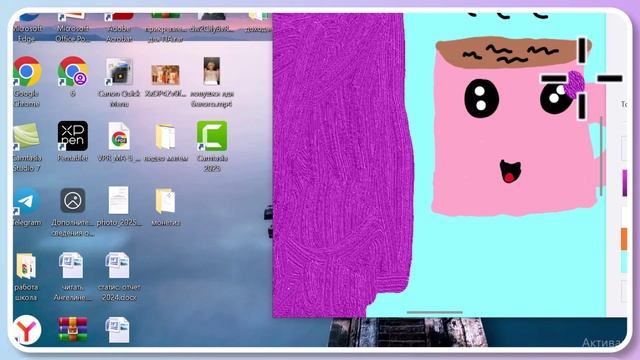640x360 pixels.
Task: Launch the Chrome profile shortcut labeled 6
Action: click(73, 71)
